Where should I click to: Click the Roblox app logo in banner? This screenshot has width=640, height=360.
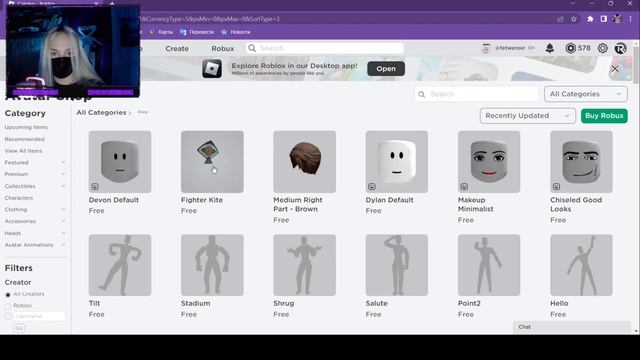click(212, 69)
